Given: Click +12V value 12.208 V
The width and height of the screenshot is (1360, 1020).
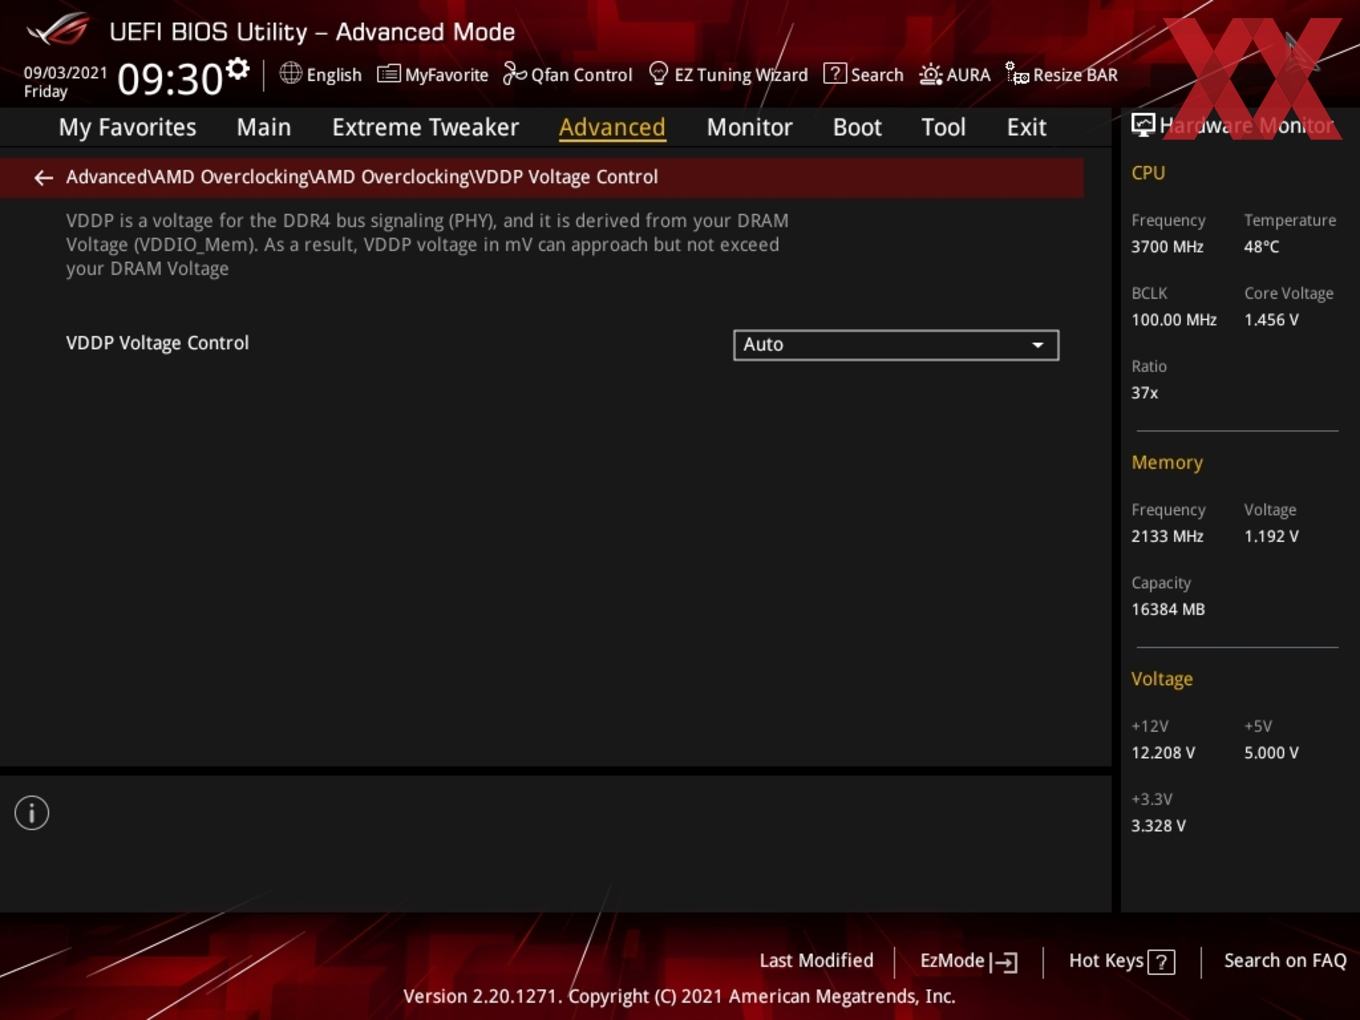Looking at the screenshot, I should click(1163, 753).
